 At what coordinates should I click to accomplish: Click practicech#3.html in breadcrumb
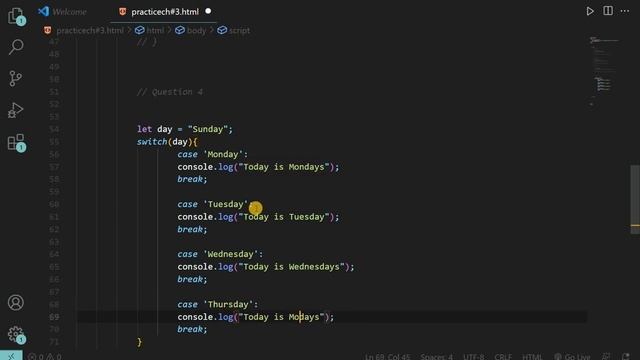[90, 30]
